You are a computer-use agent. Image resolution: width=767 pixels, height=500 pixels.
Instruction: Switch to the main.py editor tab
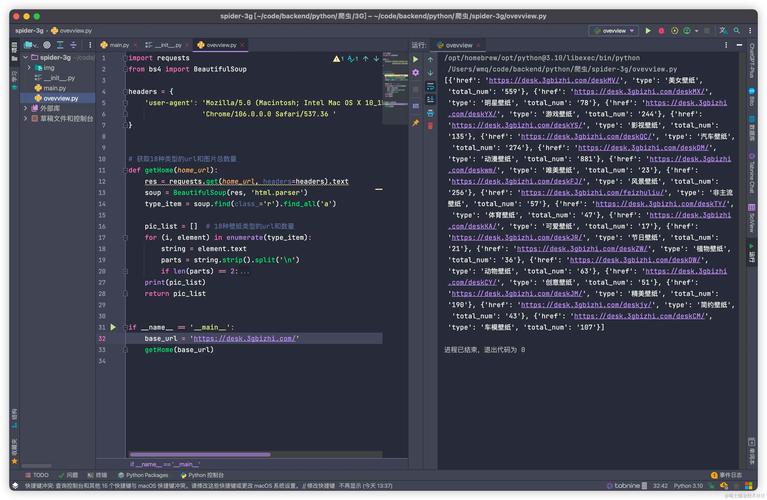pos(117,45)
